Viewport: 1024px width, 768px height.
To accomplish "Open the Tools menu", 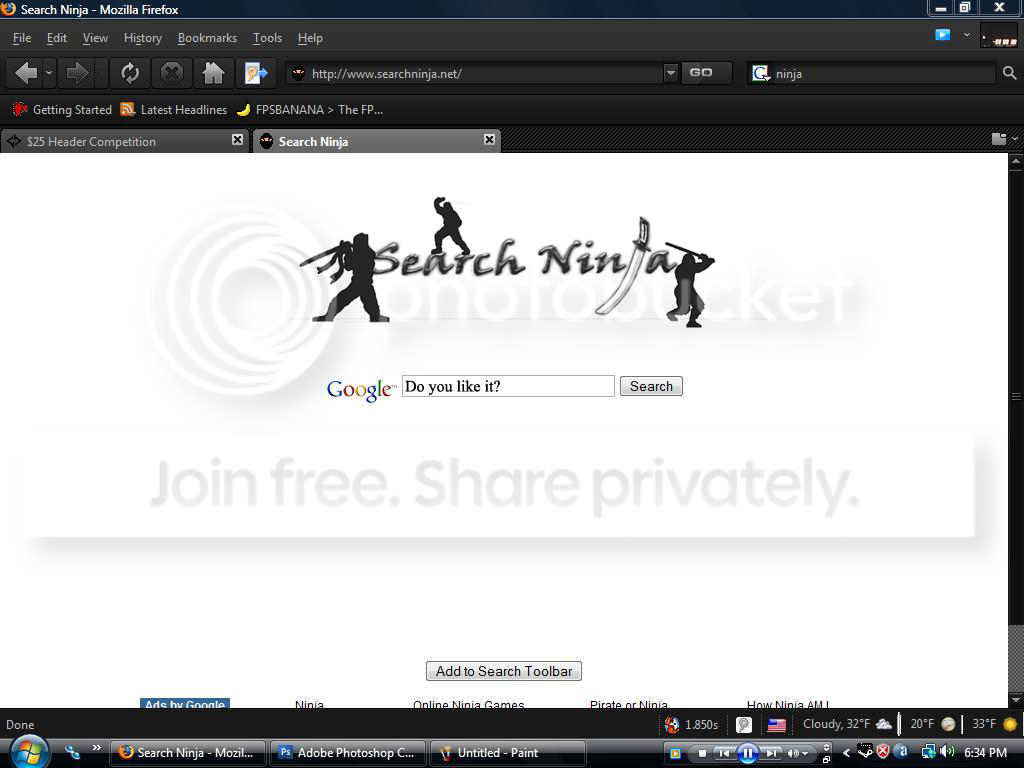I will tap(267, 38).
